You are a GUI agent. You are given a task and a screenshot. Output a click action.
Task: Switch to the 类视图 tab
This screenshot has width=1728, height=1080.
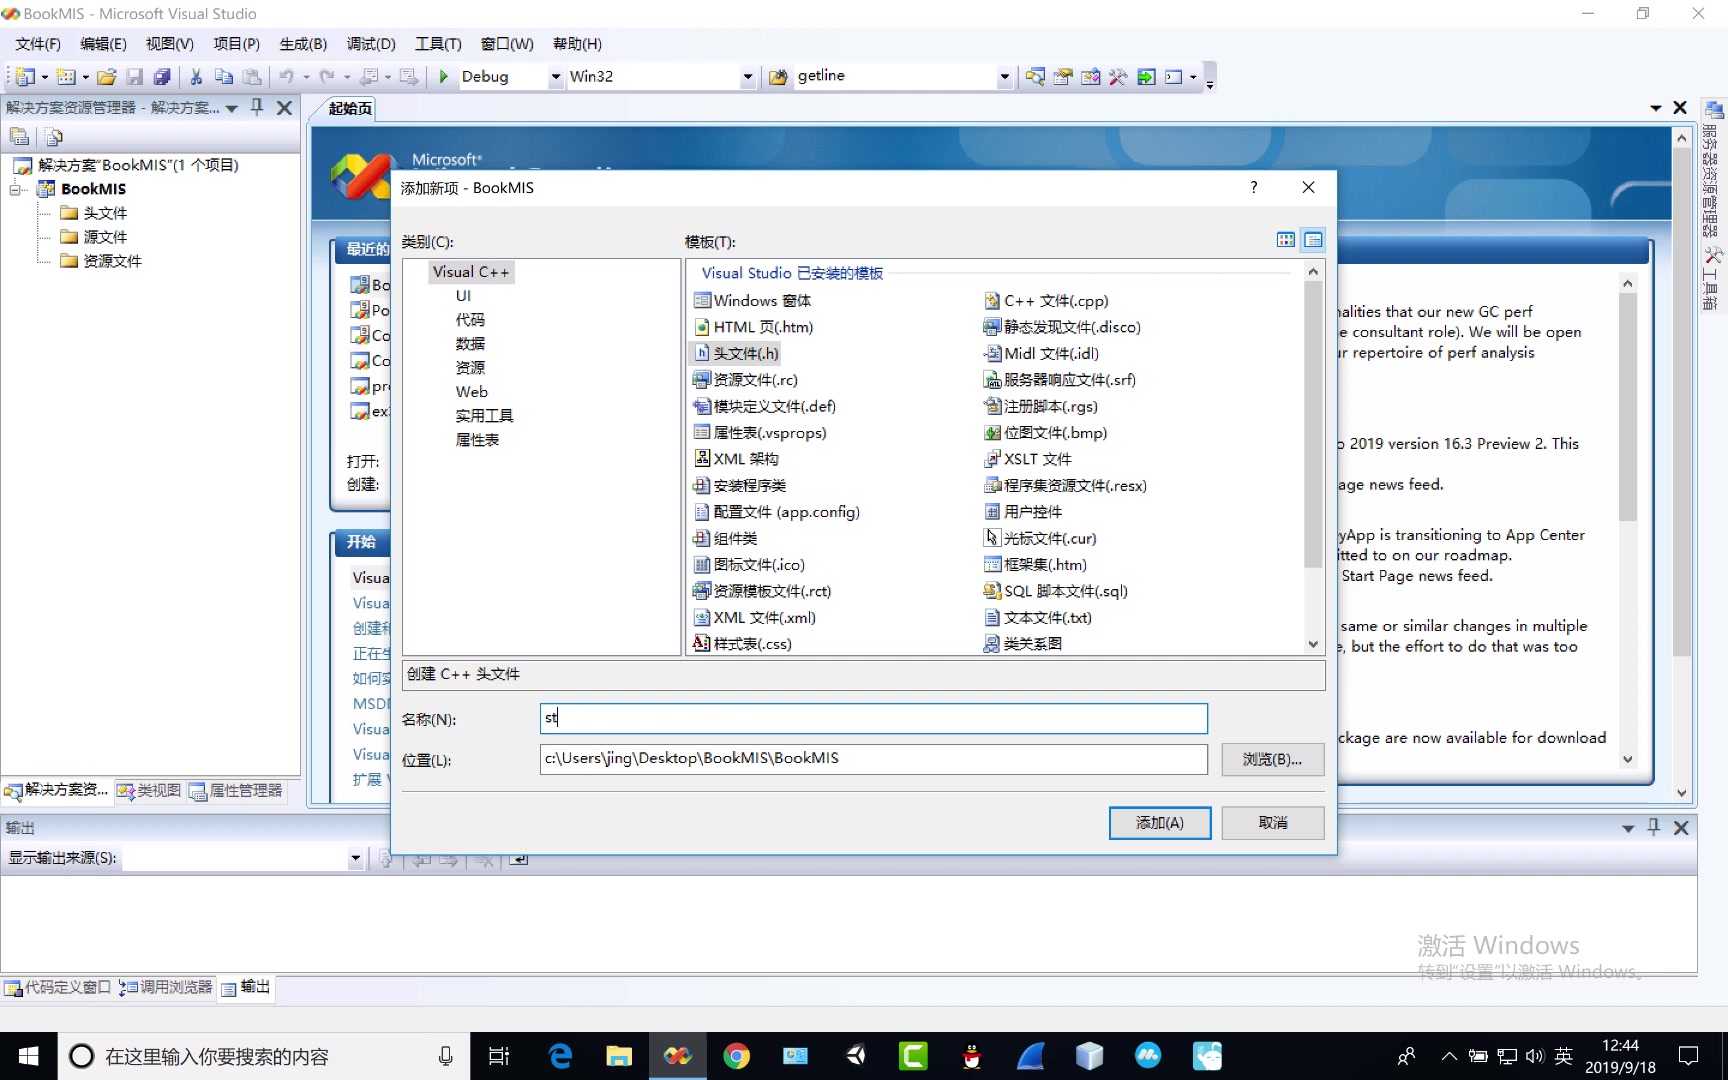click(149, 791)
